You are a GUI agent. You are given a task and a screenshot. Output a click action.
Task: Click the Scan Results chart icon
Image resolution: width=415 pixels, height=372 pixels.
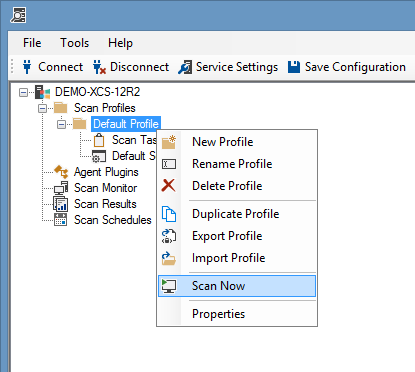[61, 204]
